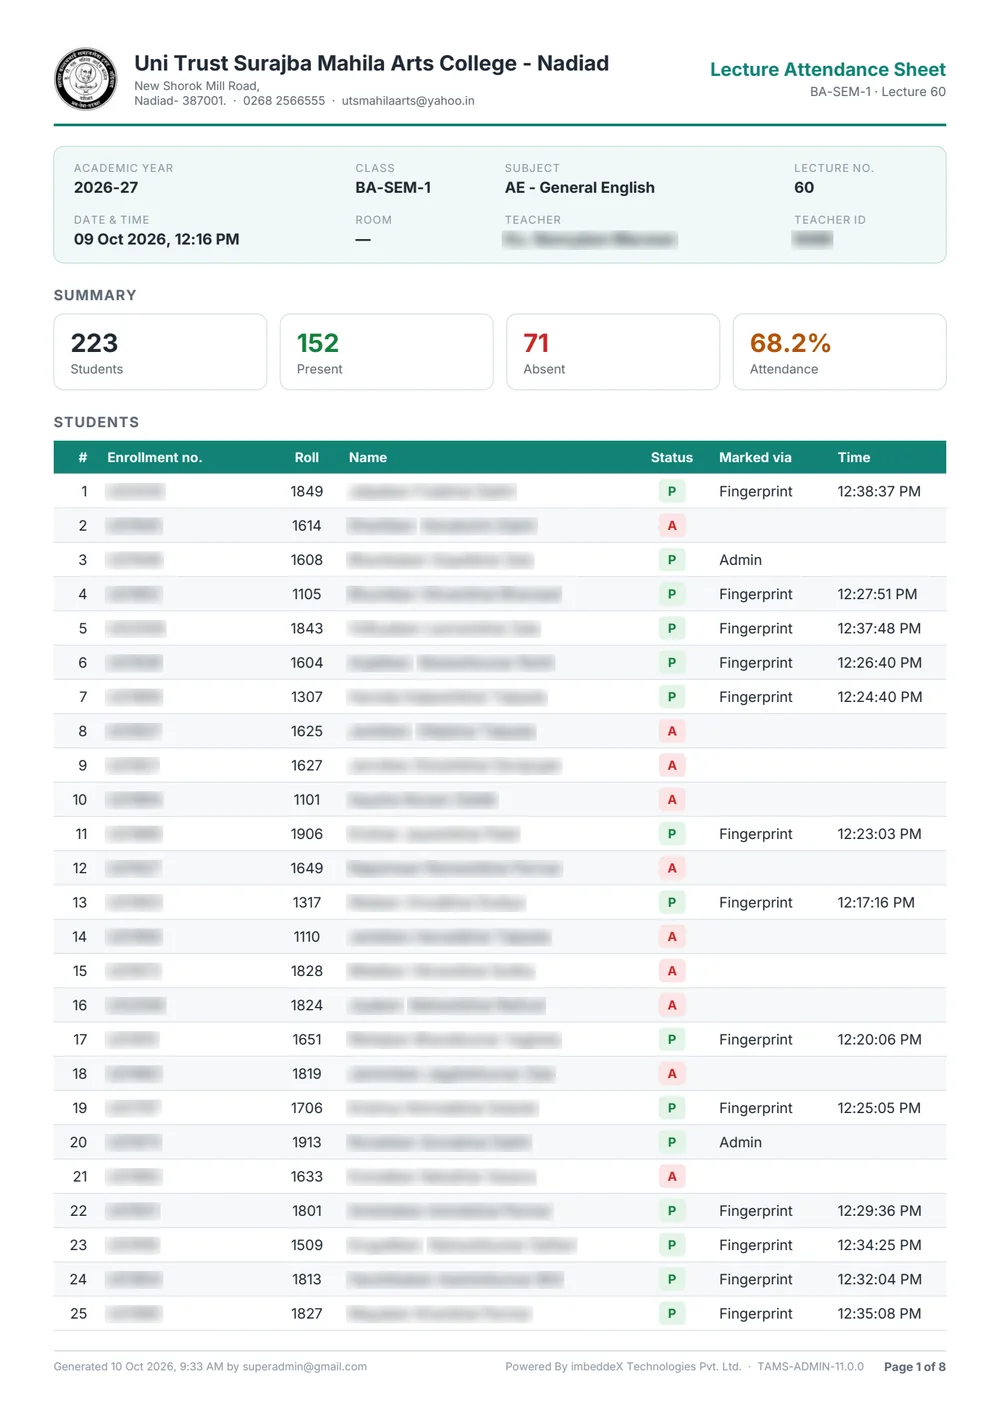Click the 'TAMS-ADMIN-11.0.0' version text

click(x=811, y=1367)
